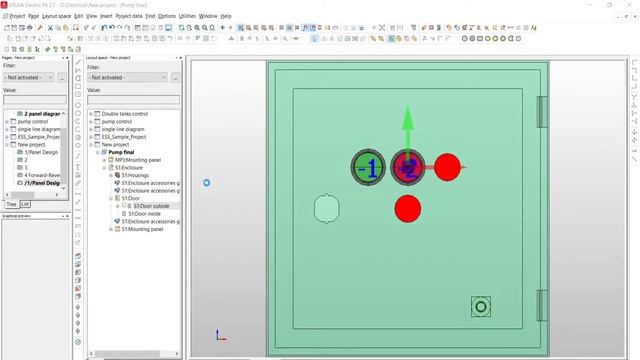Select the Tree tab in Pages navigator

[11, 204]
